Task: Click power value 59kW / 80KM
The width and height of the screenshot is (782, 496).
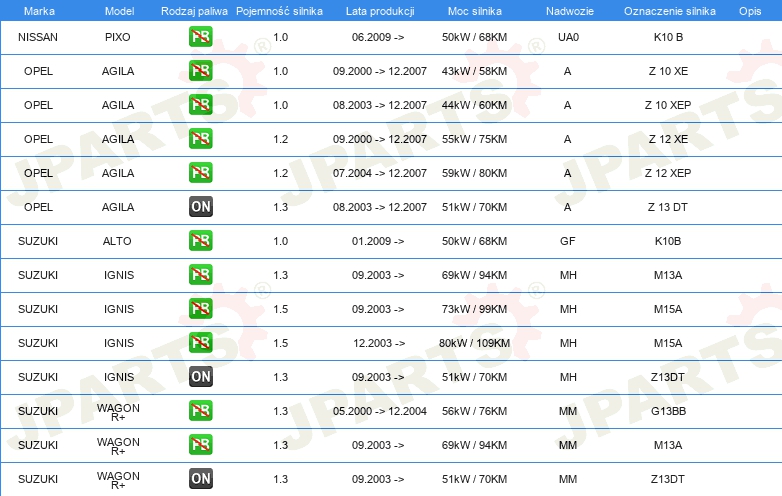Action: tap(474, 172)
